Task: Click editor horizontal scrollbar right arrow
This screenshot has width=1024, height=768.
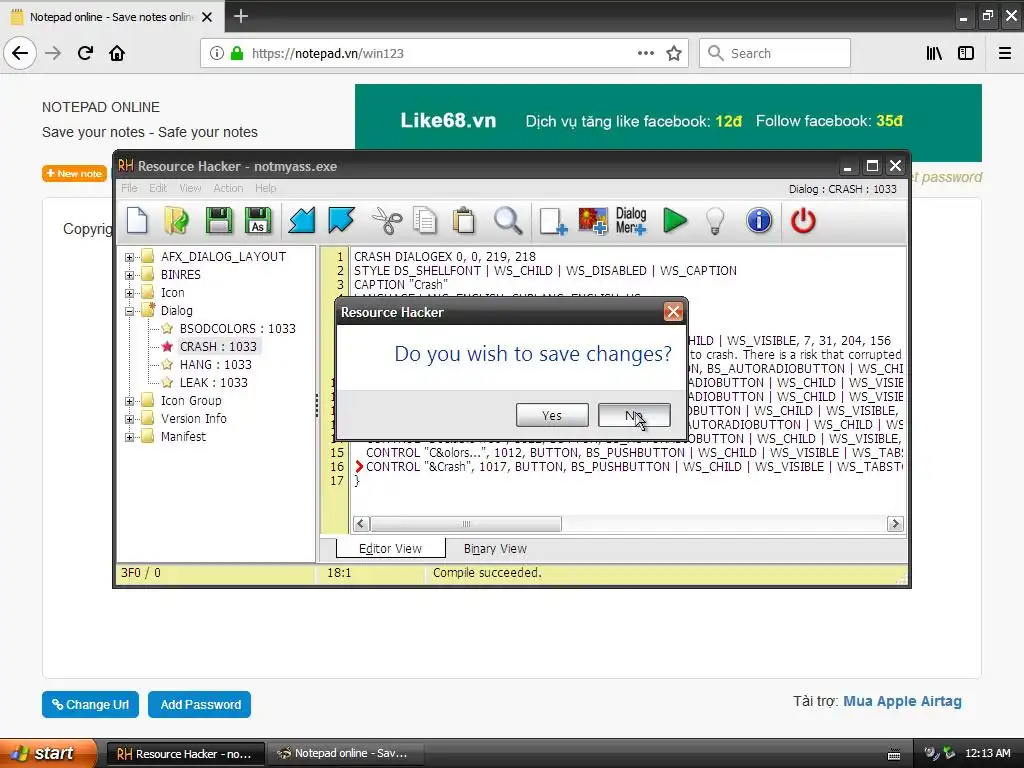Action: (x=895, y=524)
